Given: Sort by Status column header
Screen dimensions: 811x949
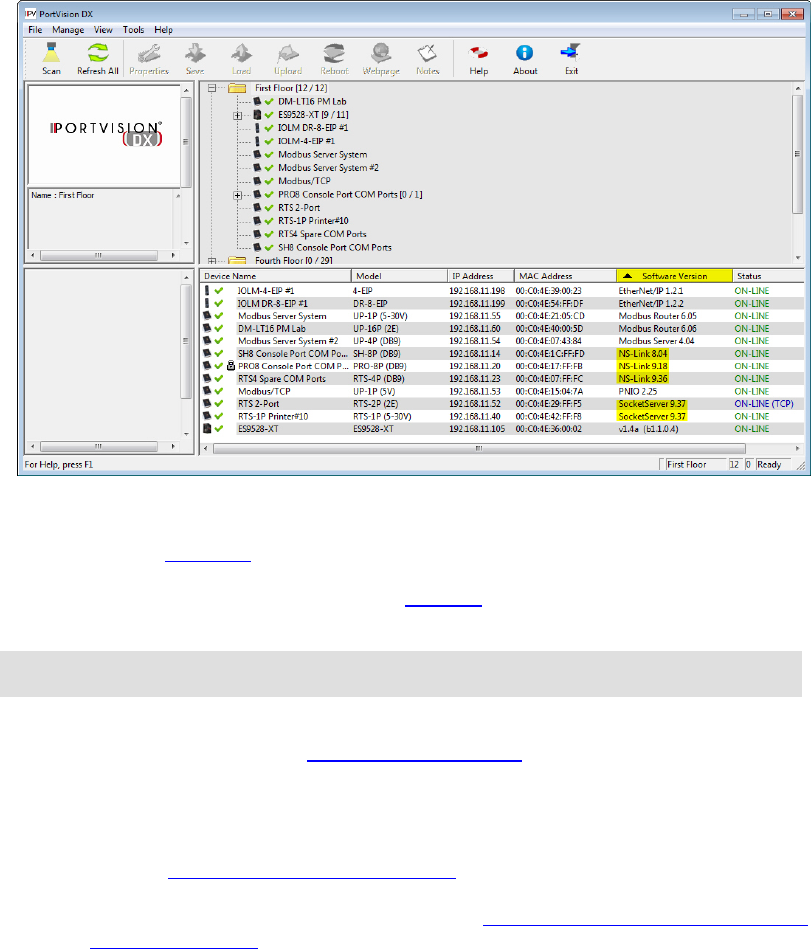Looking at the screenshot, I should click(767, 276).
